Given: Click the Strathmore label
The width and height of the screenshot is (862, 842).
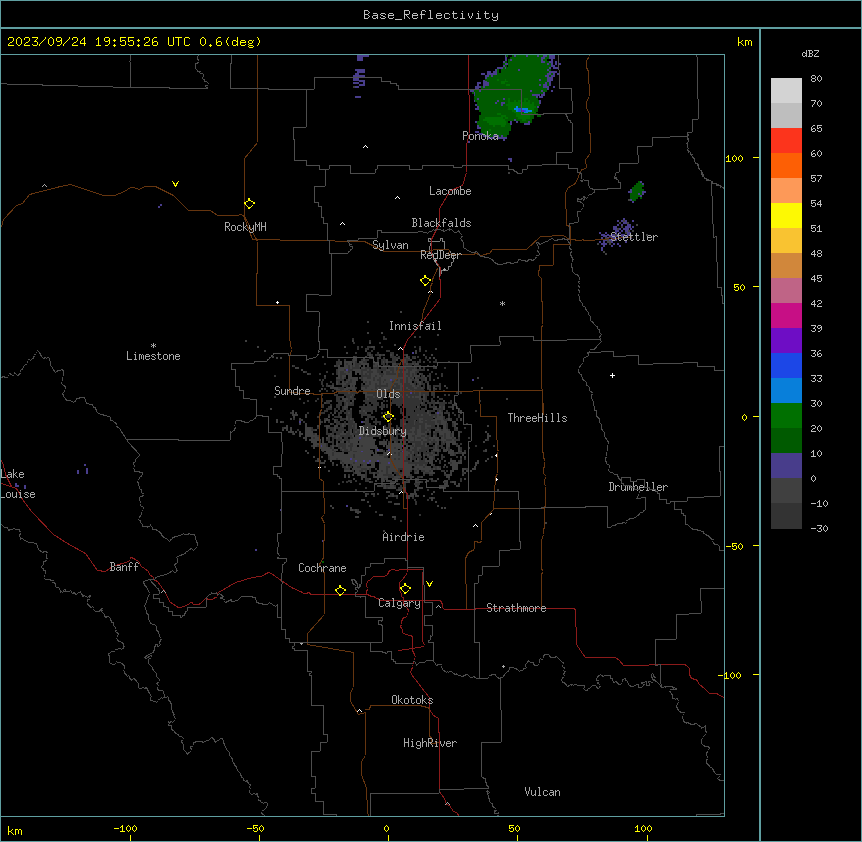Looking at the screenshot, I should tap(516, 608).
